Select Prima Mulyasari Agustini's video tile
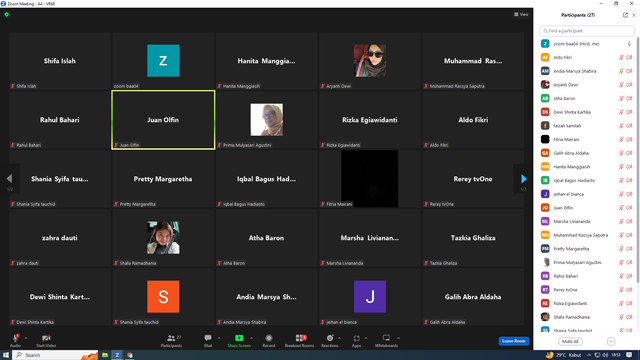The width and height of the screenshot is (640, 360). 267,120
